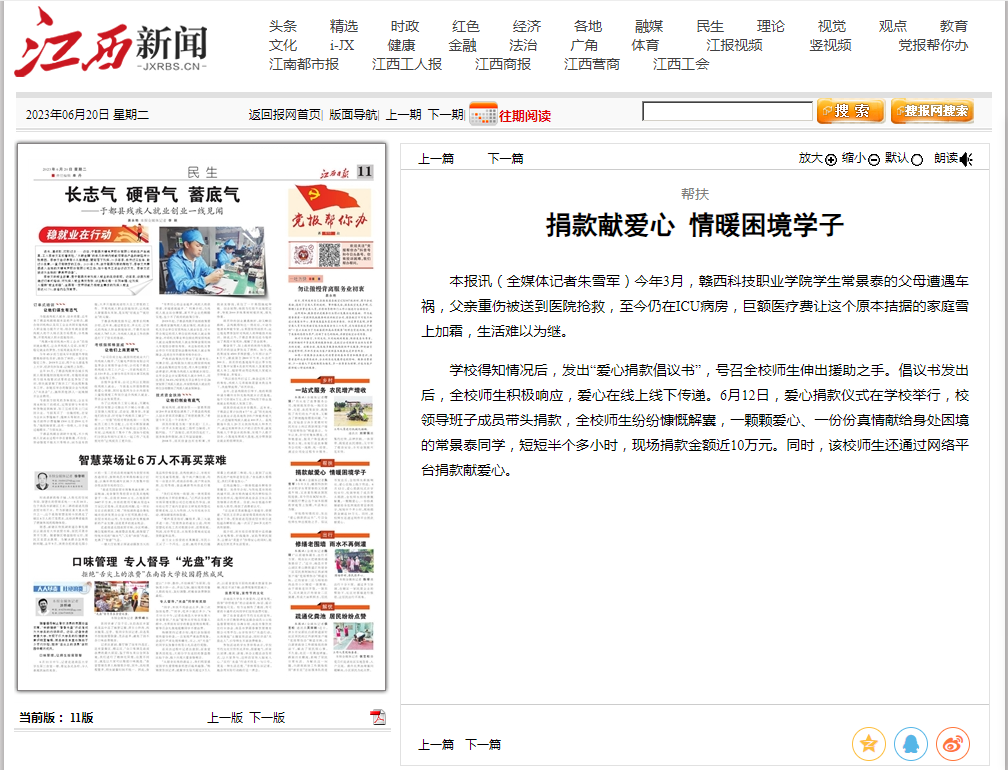Select 江西工人报 in navigation bar

click(x=407, y=64)
